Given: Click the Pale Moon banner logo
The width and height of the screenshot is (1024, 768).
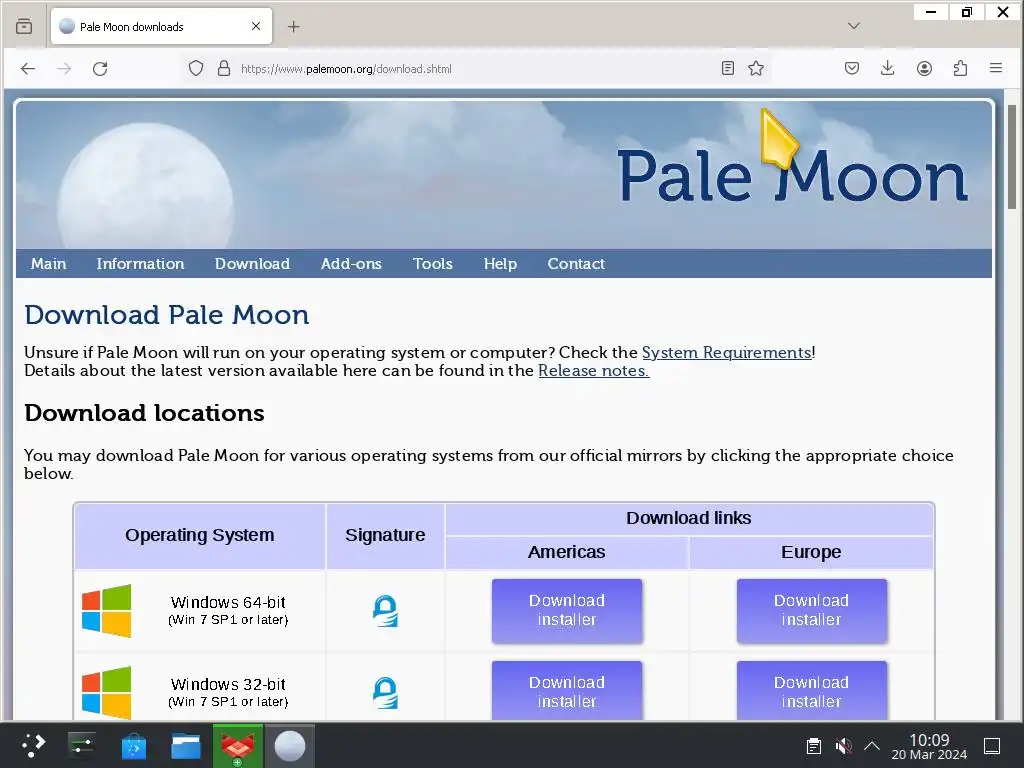Looking at the screenshot, I should [x=792, y=175].
